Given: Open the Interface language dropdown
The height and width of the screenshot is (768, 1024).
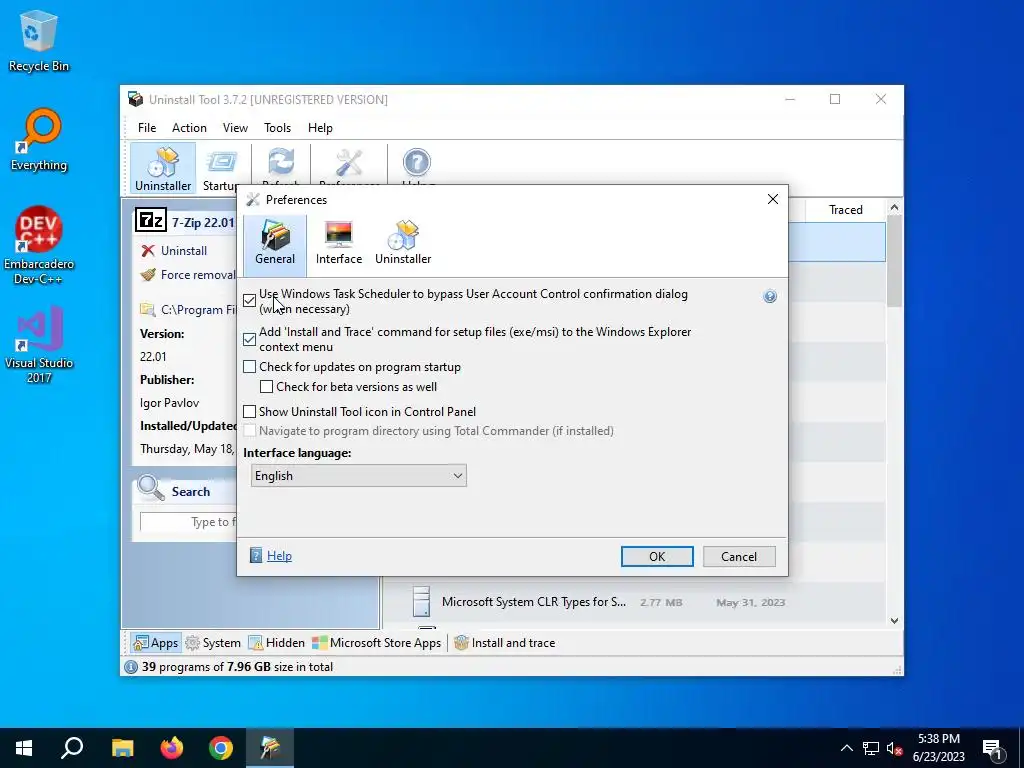Looking at the screenshot, I should click(x=359, y=475).
